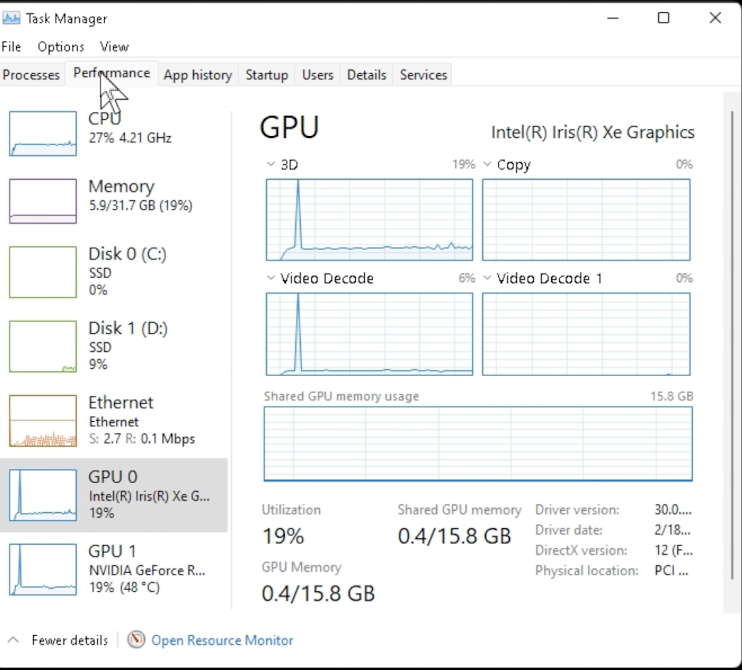
Task: Switch to the Processes tab
Action: [x=32, y=75]
